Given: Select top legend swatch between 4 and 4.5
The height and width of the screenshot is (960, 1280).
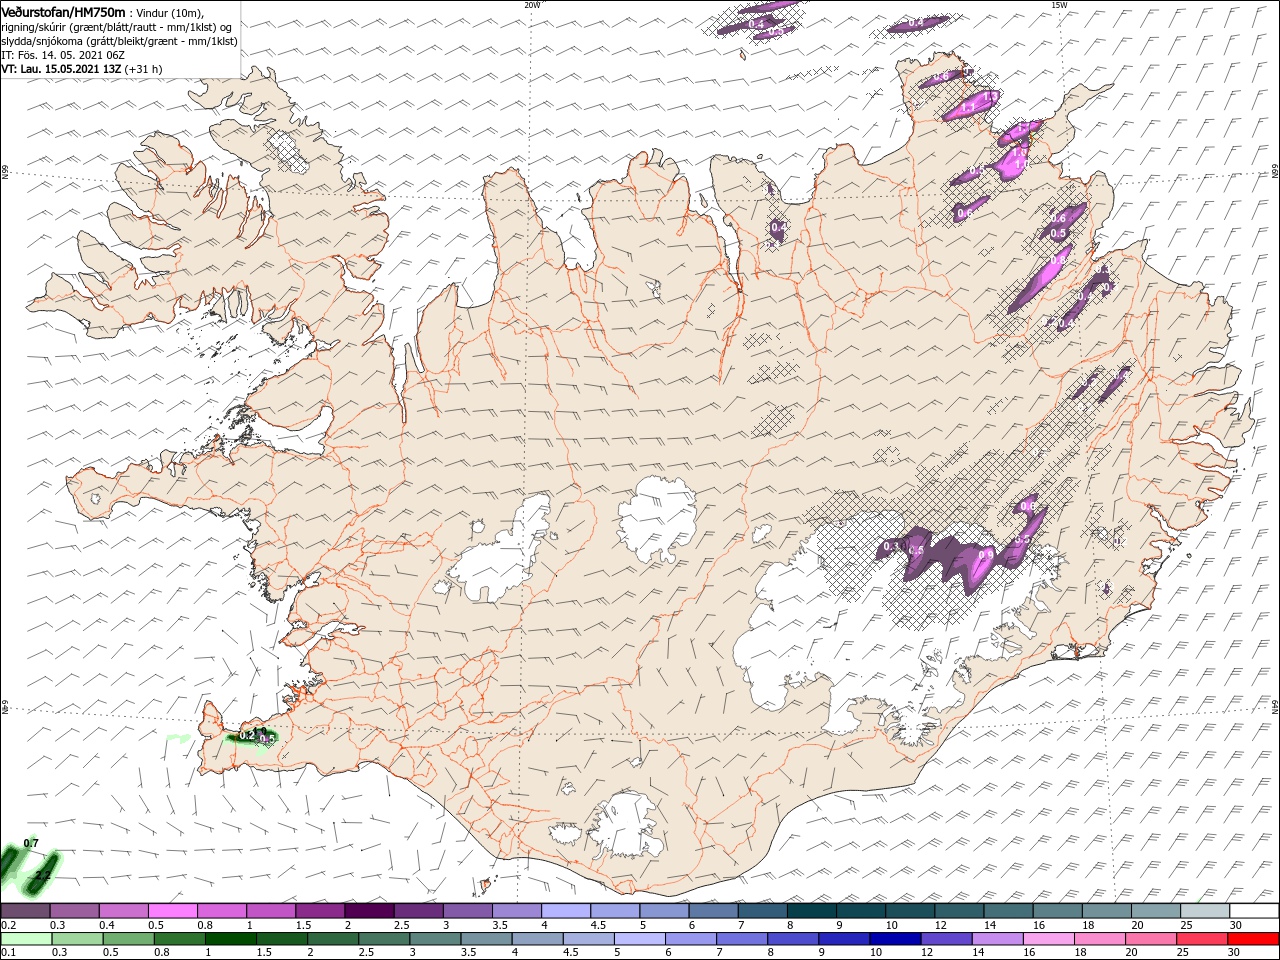Looking at the screenshot, I should pyautogui.click(x=566, y=911).
